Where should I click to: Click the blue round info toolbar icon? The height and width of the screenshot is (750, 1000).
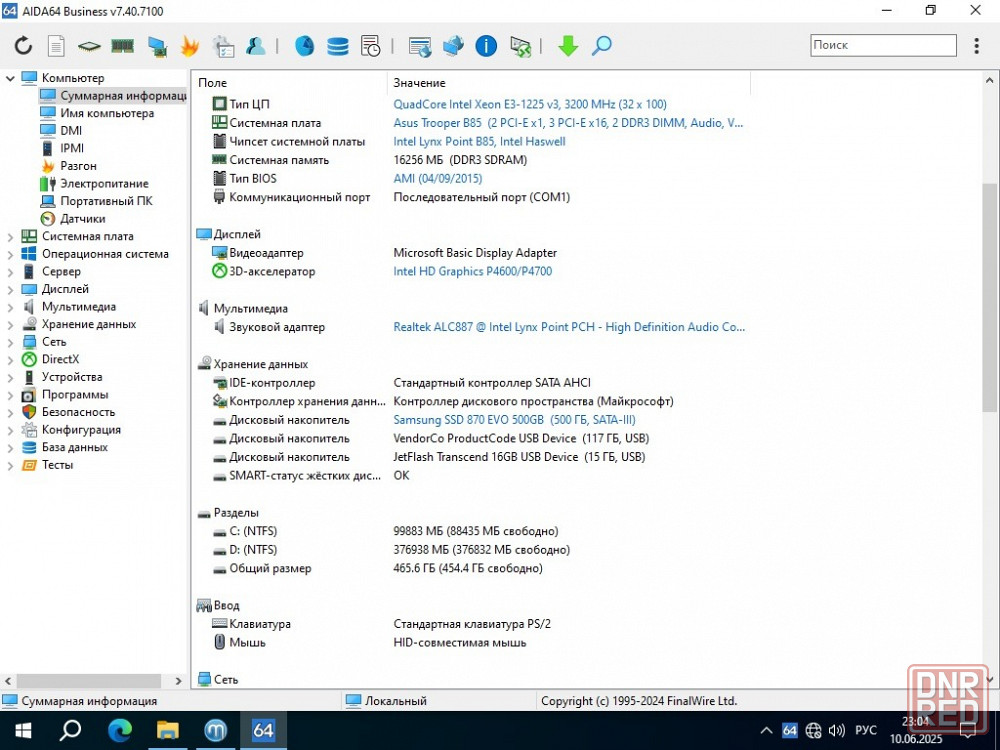pyautogui.click(x=486, y=45)
